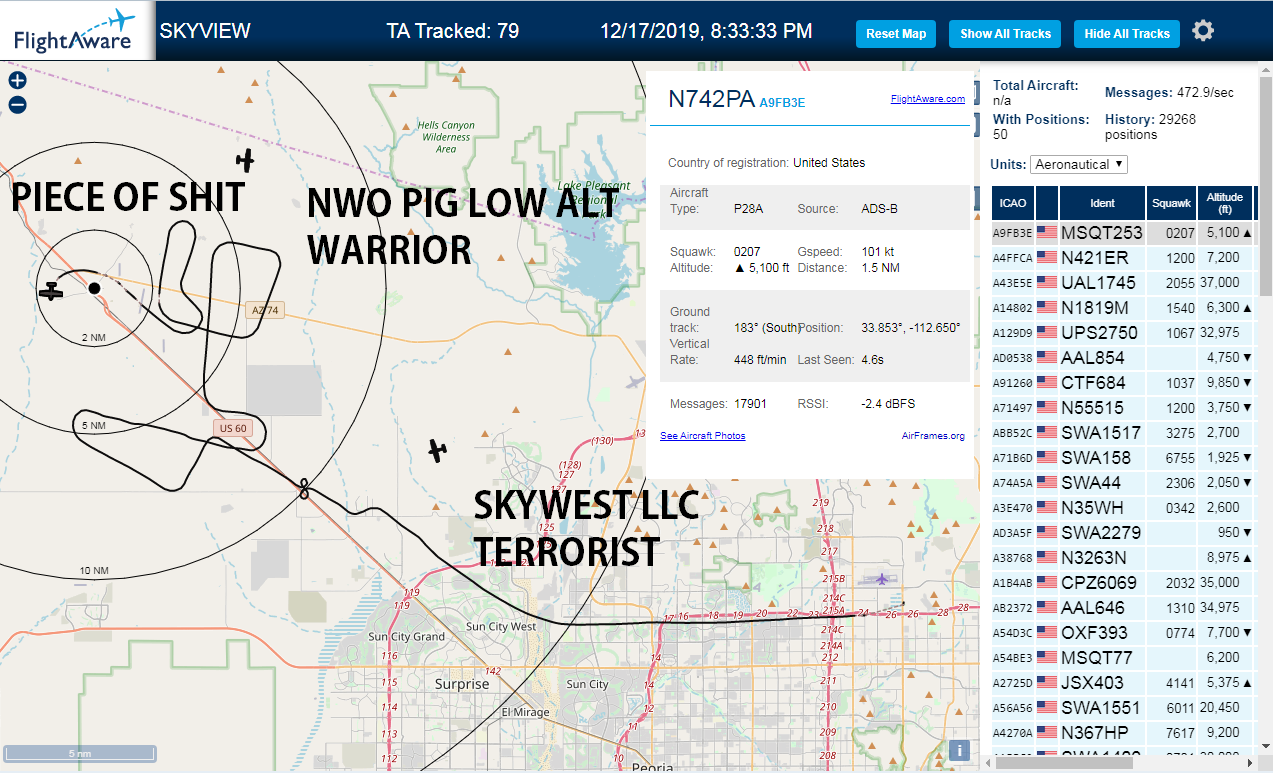Sort table by Squawk column header
This screenshot has height=773, width=1273.
[1171, 203]
